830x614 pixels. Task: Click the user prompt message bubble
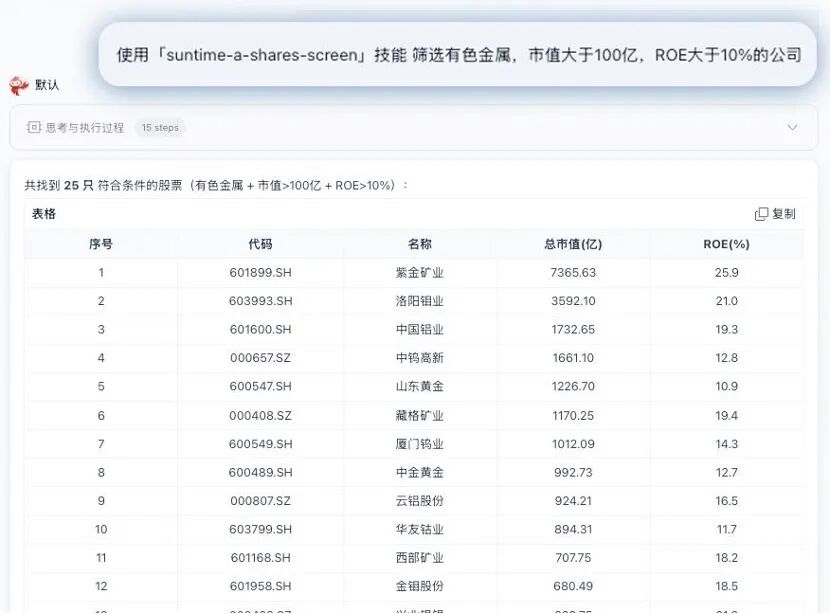click(x=458, y=55)
